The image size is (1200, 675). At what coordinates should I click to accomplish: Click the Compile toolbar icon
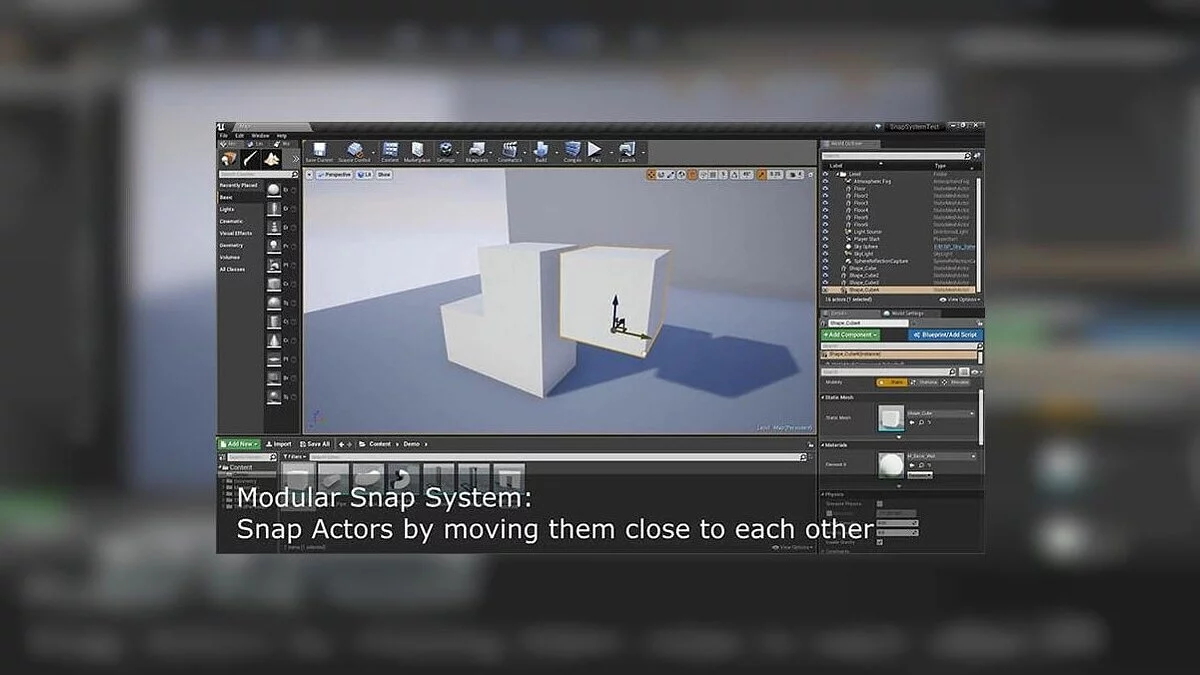572,151
